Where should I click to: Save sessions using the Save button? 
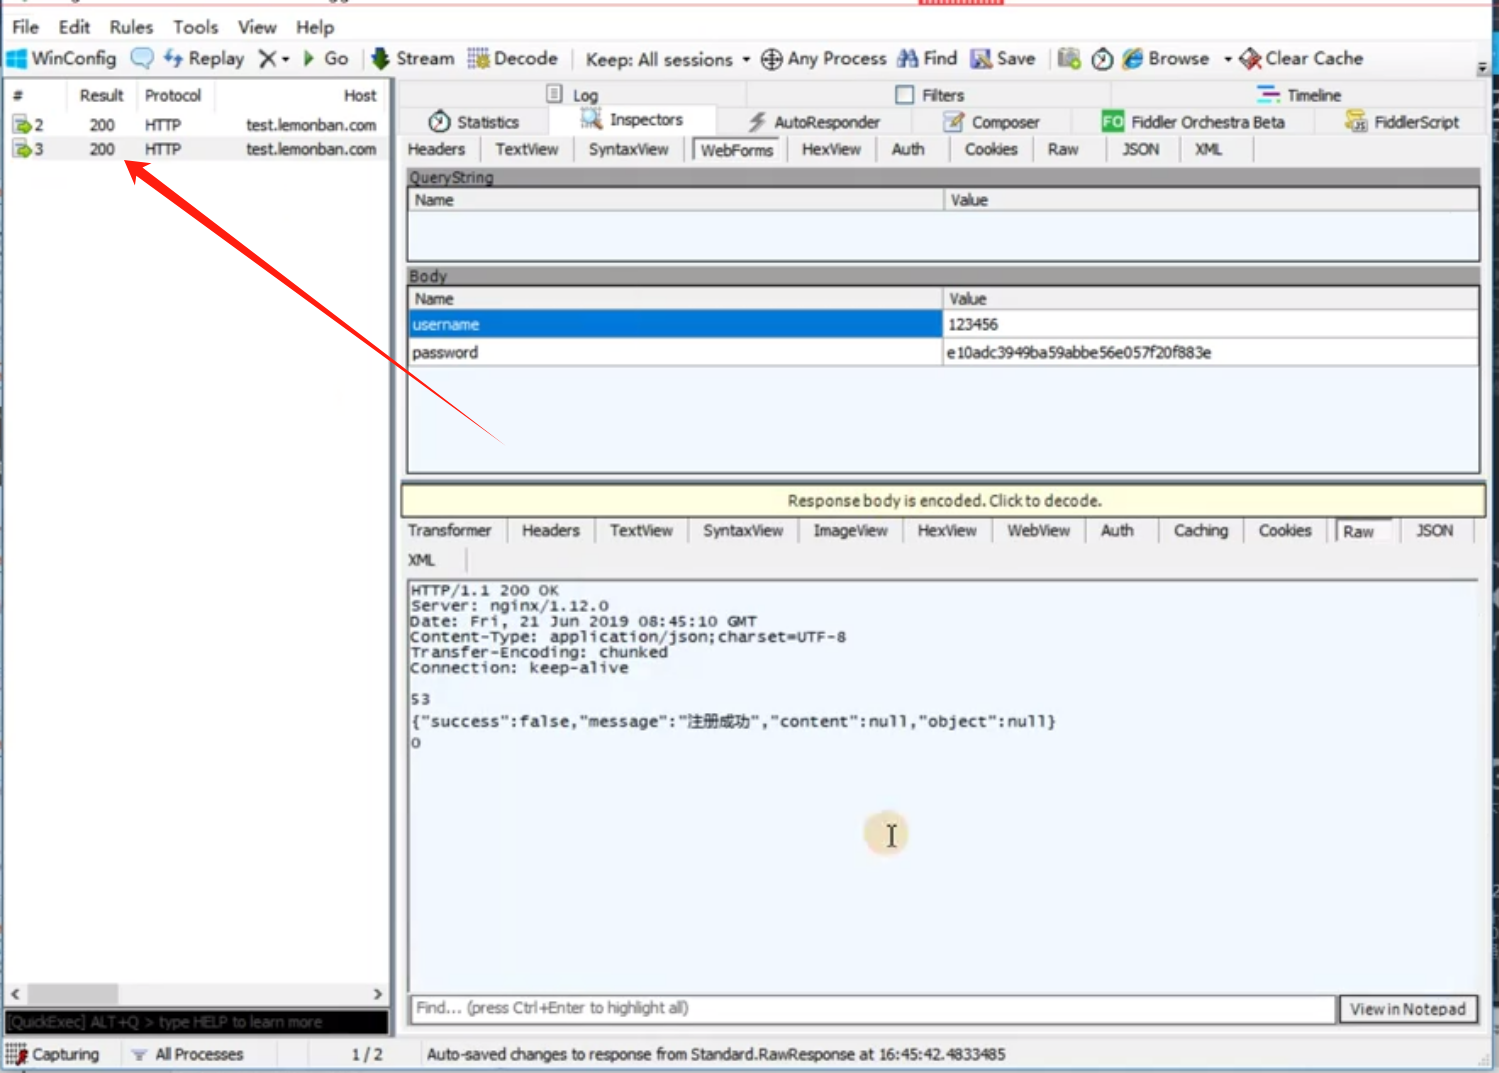[1003, 59]
